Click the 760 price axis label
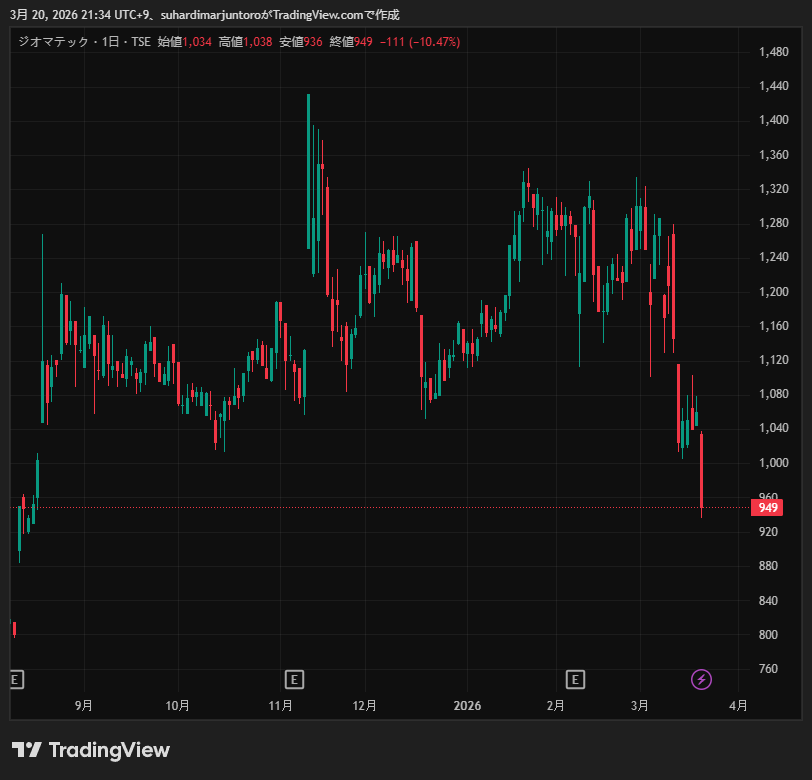 tap(768, 669)
